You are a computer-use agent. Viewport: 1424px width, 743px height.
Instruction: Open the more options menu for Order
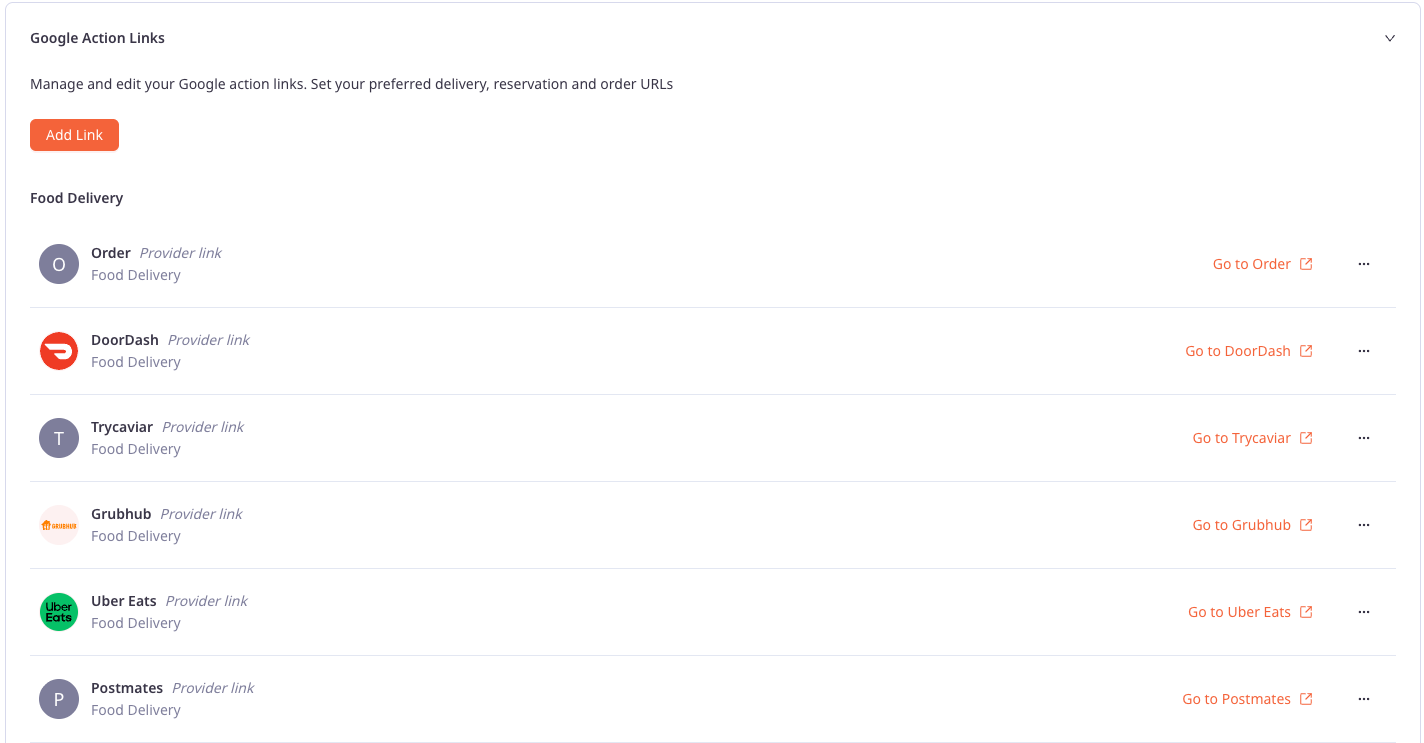tap(1364, 264)
